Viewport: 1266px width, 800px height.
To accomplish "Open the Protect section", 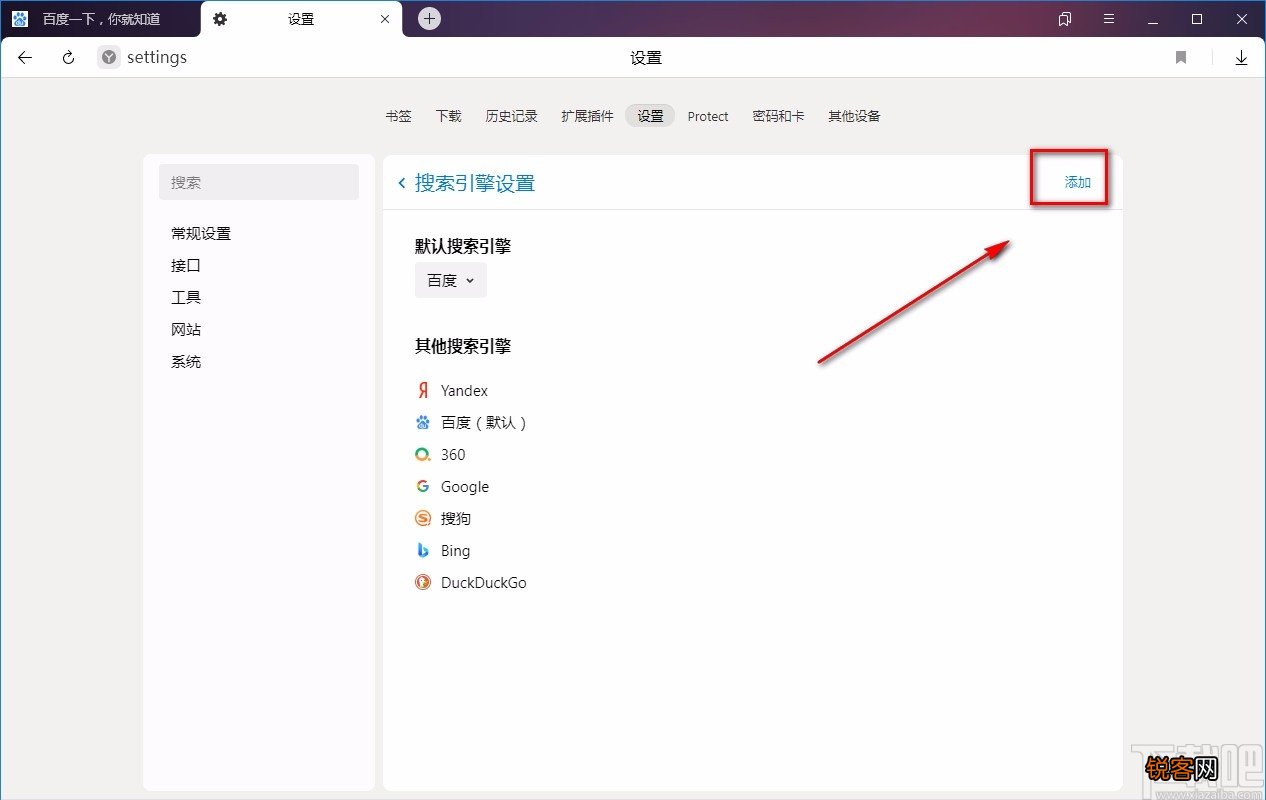I will pyautogui.click(x=708, y=116).
